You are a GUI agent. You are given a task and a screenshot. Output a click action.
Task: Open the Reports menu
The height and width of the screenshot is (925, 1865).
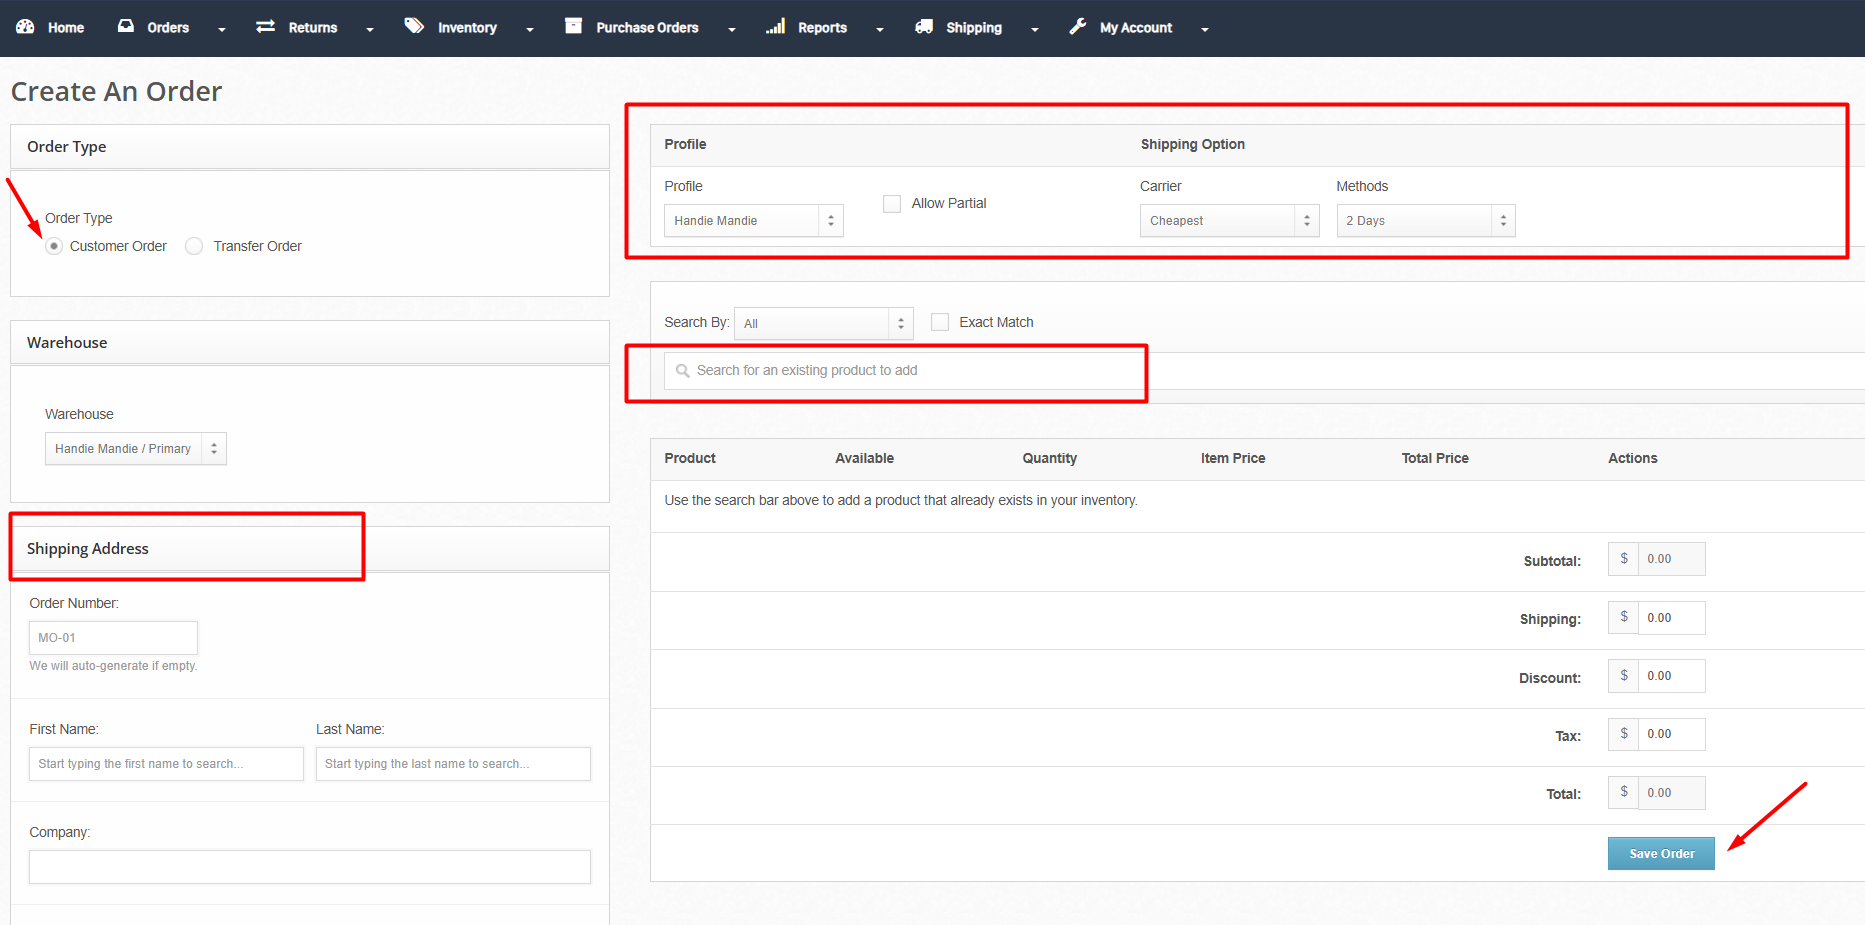(823, 28)
